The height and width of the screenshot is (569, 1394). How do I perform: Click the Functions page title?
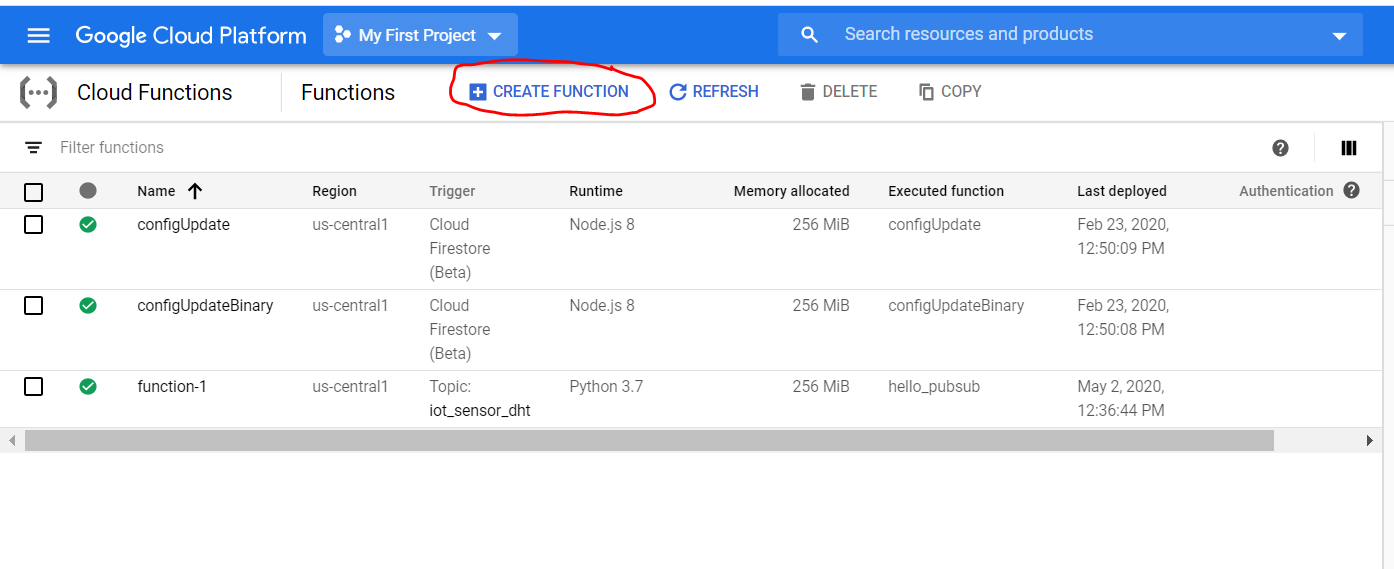point(348,92)
